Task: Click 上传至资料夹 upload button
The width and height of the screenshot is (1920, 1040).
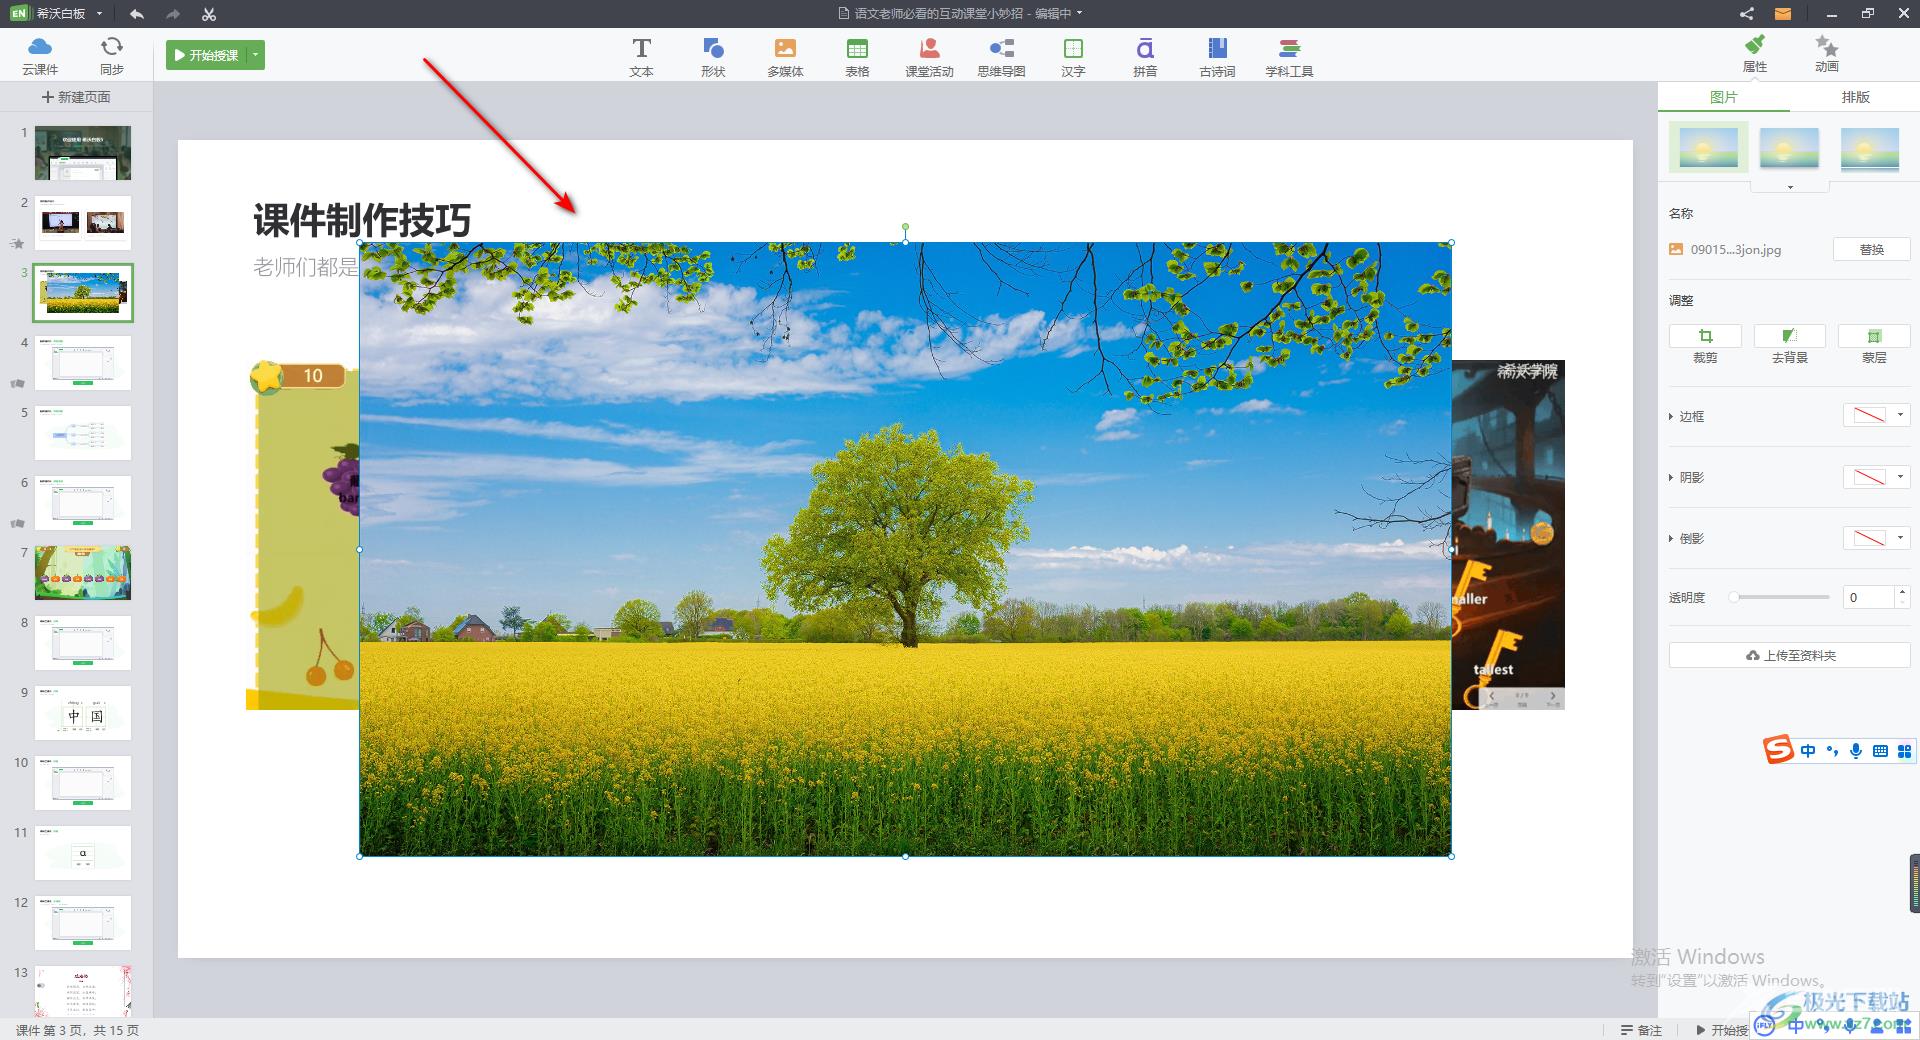Action: [x=1790, y=655]
